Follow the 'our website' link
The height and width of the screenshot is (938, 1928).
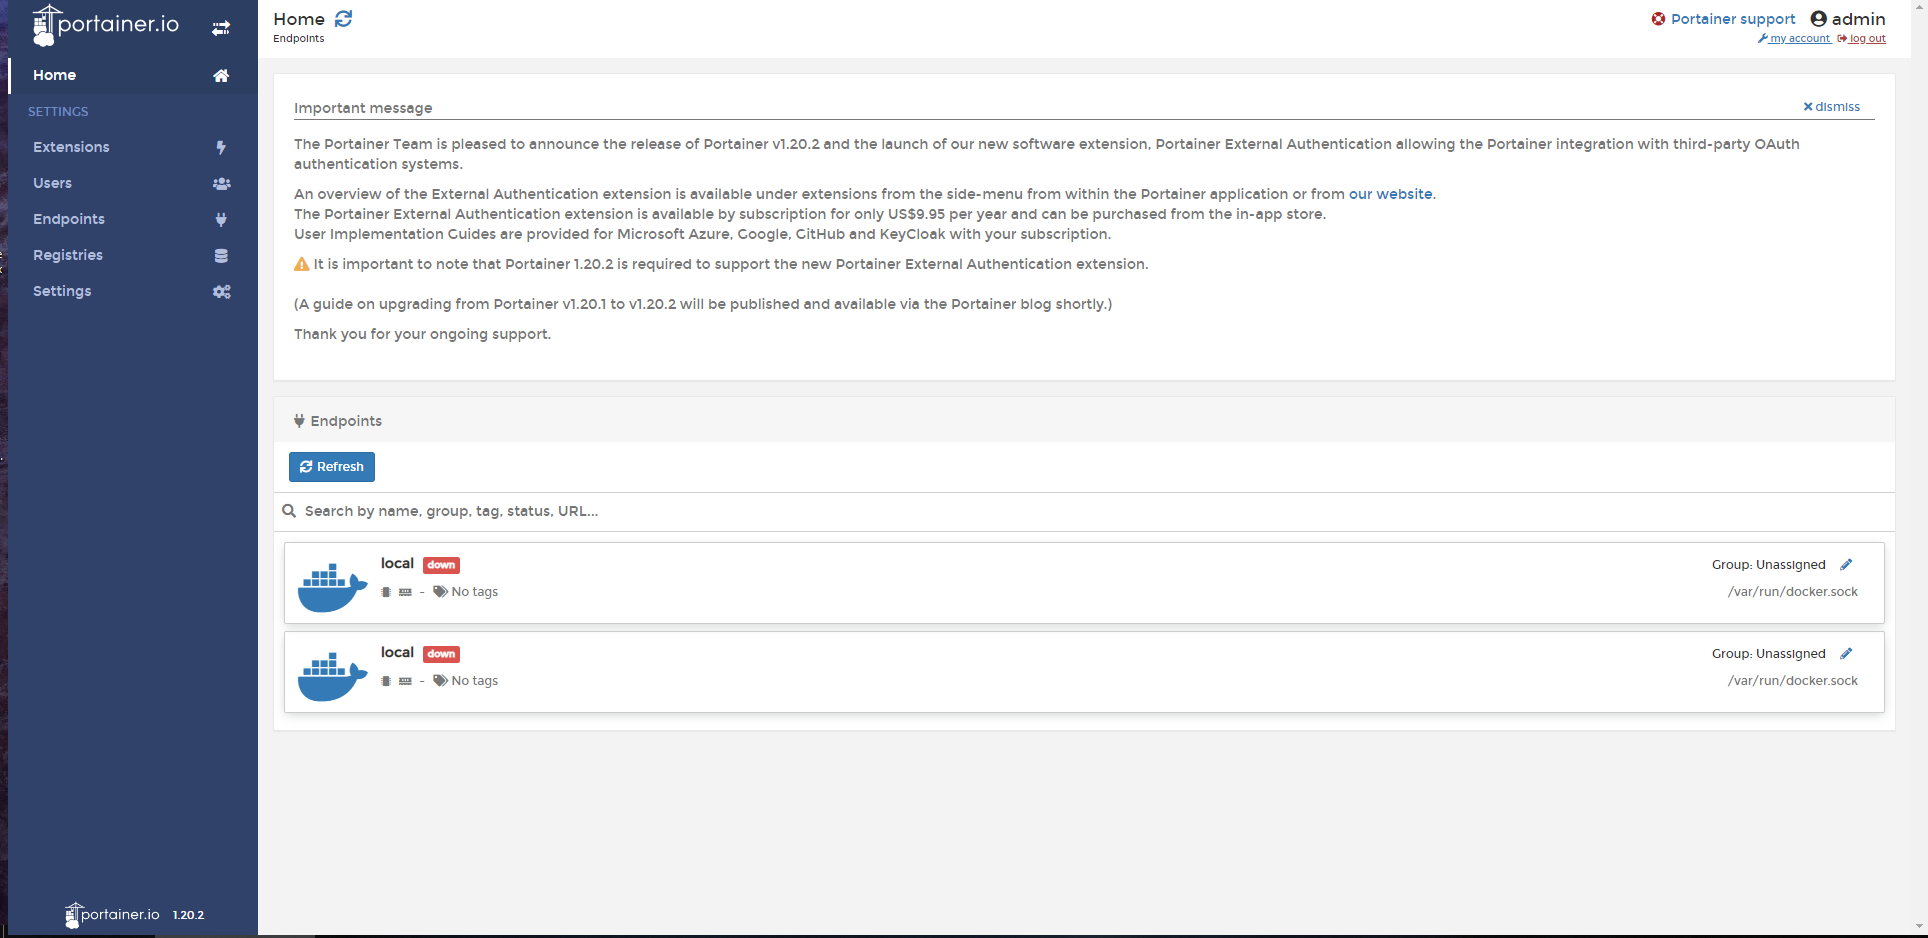click(1390, 194)
